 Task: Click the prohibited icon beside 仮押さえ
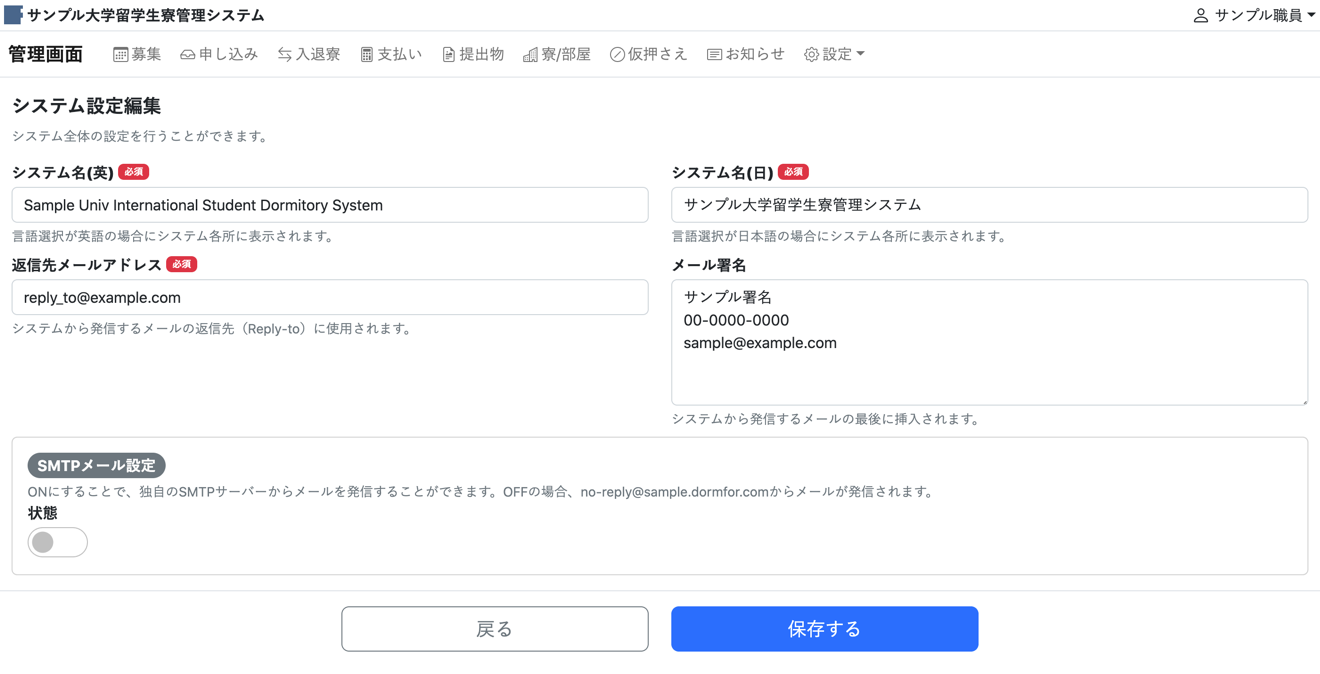617,55
